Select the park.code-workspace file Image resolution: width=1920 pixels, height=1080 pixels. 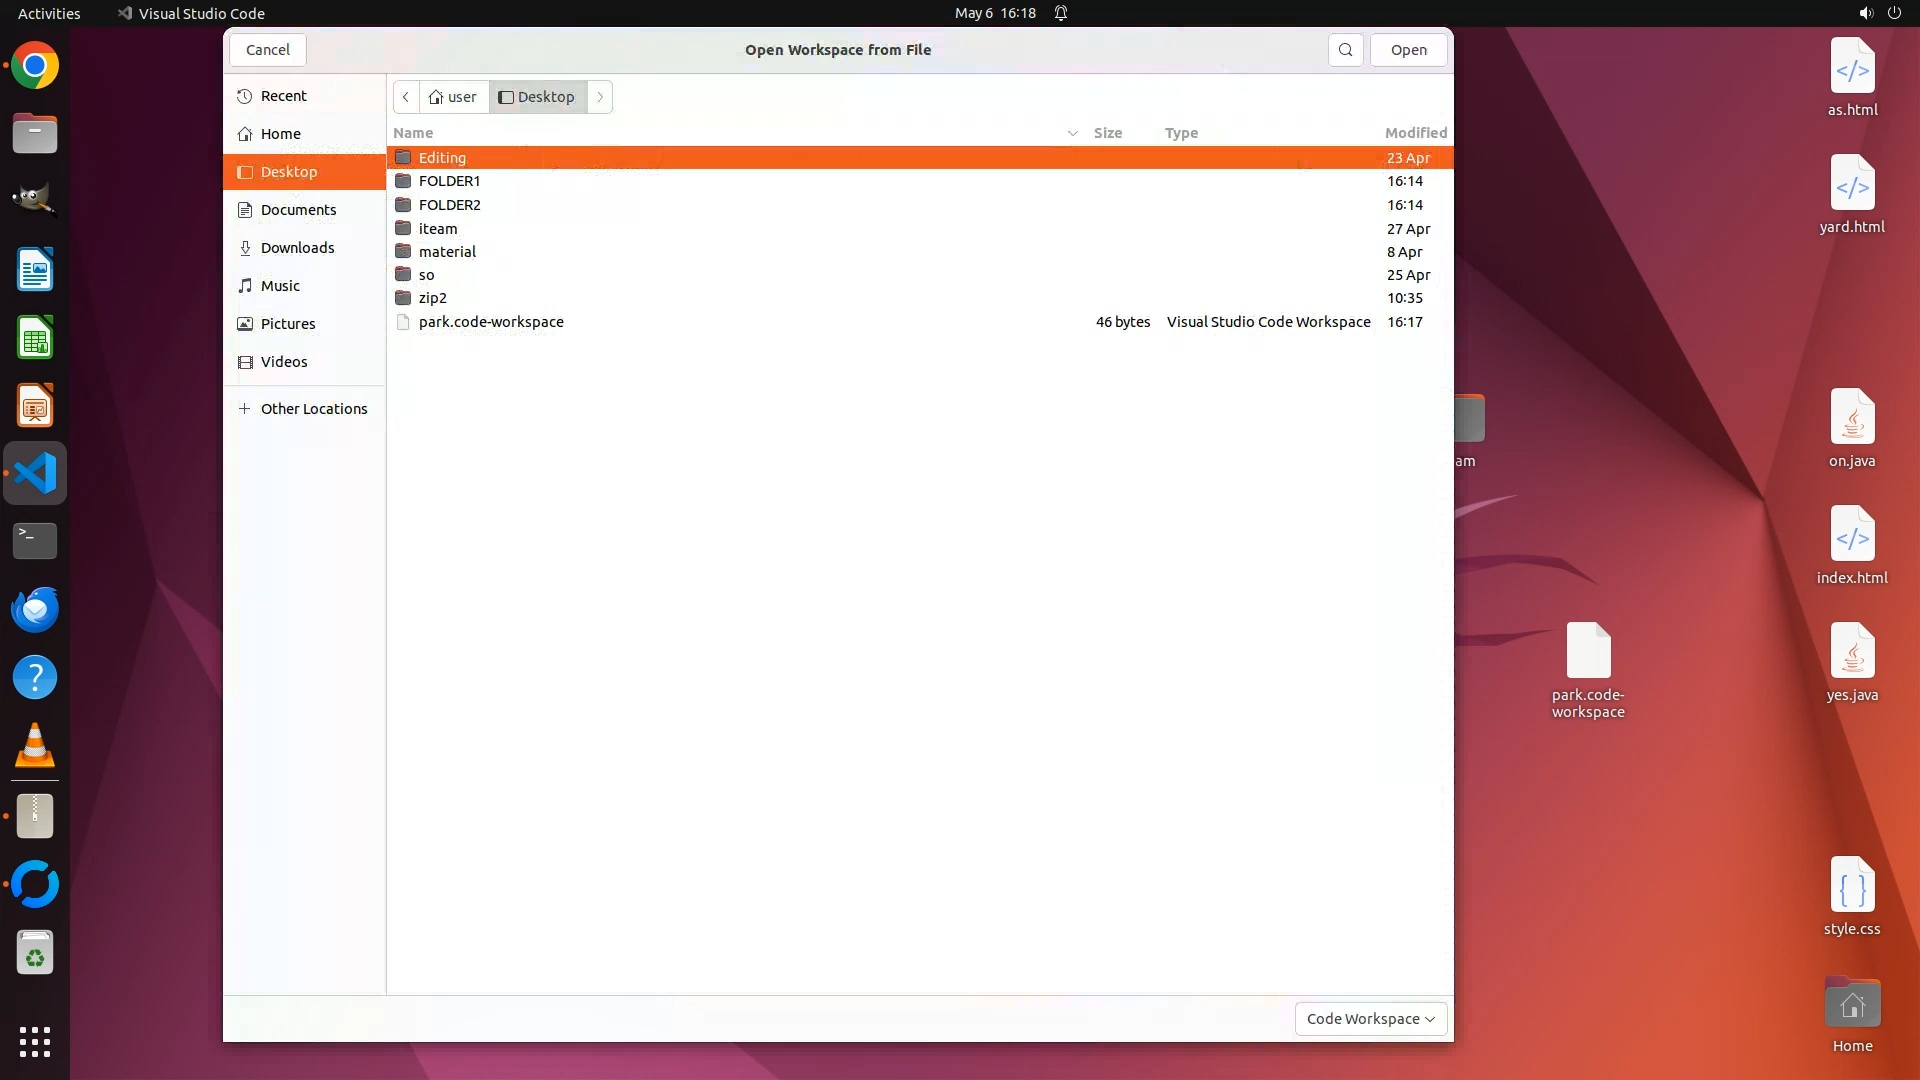491,322
